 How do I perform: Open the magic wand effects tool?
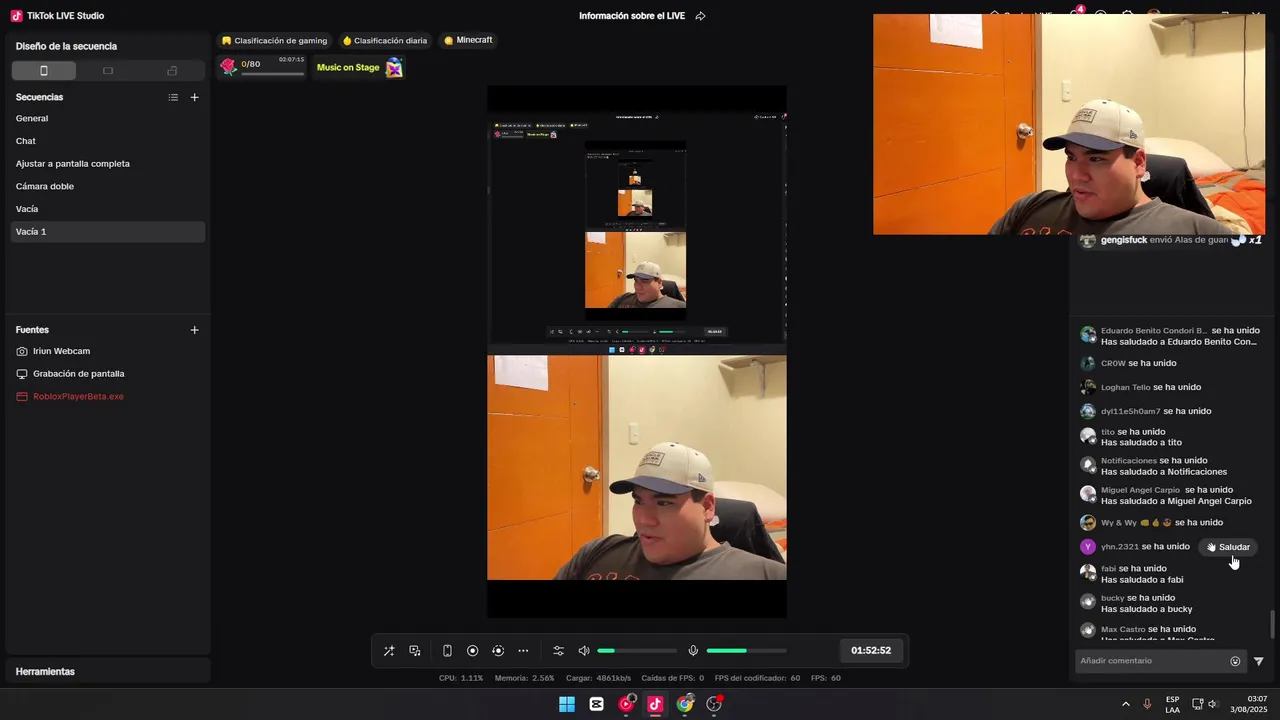click(389, 651)
